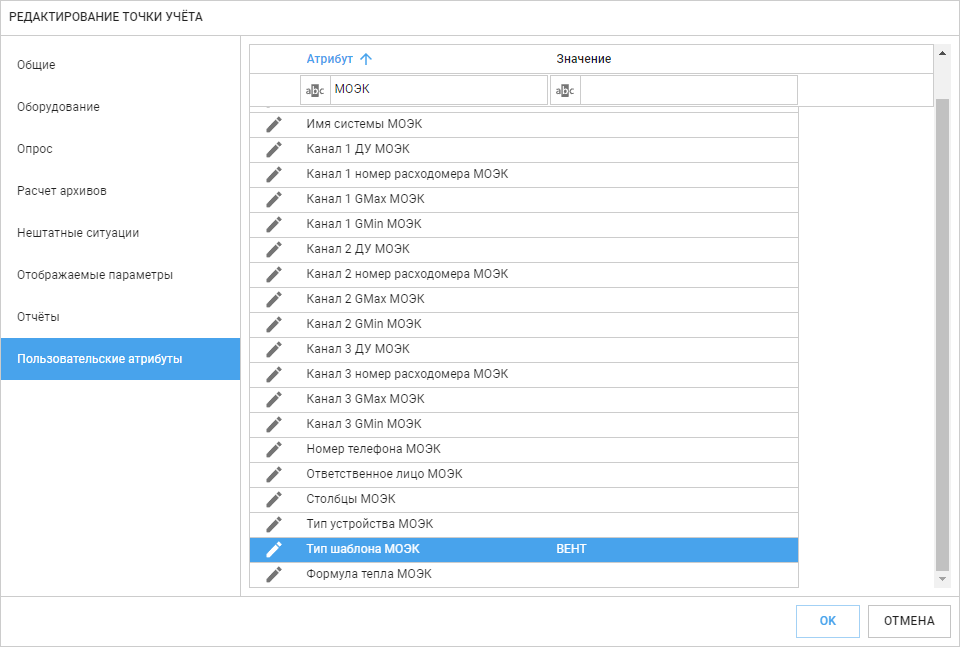Click the Атрибут ascending sort arrow
Image resolution: width=960 pixels, height=647 pixels.
click(366, 59)
